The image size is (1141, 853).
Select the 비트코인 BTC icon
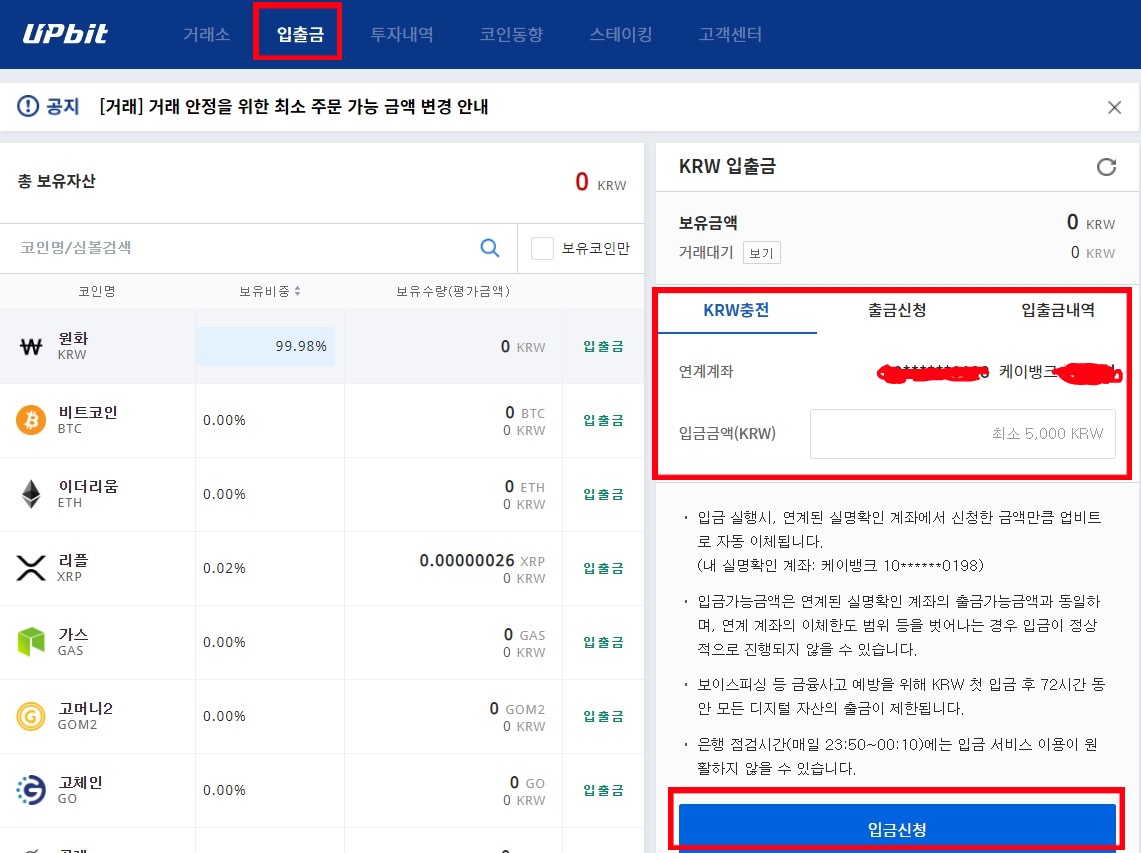(31, 420)
